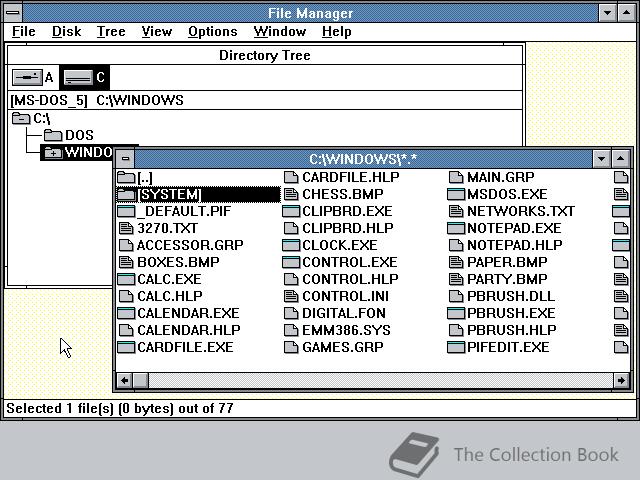
Task: Minimize the C:\WINDOWS\*.* window
Action: click(x=601, y=159)
